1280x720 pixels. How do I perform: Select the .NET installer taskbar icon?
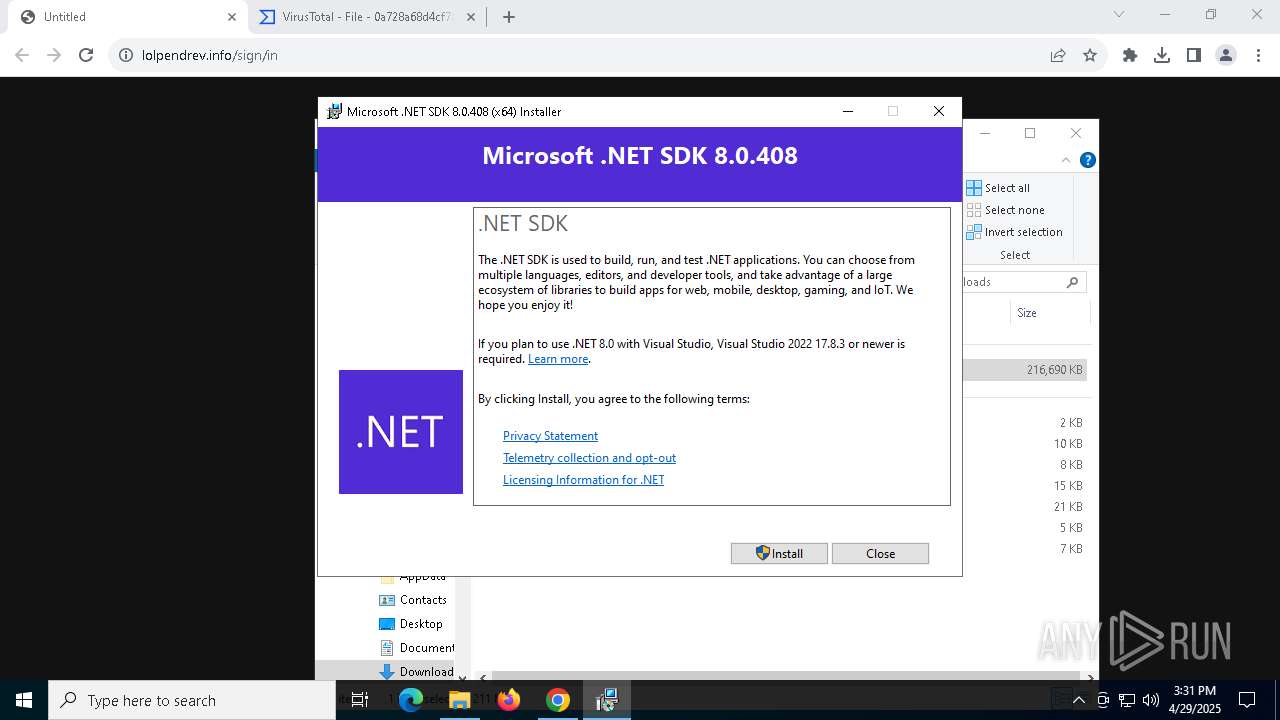point(607,700)
